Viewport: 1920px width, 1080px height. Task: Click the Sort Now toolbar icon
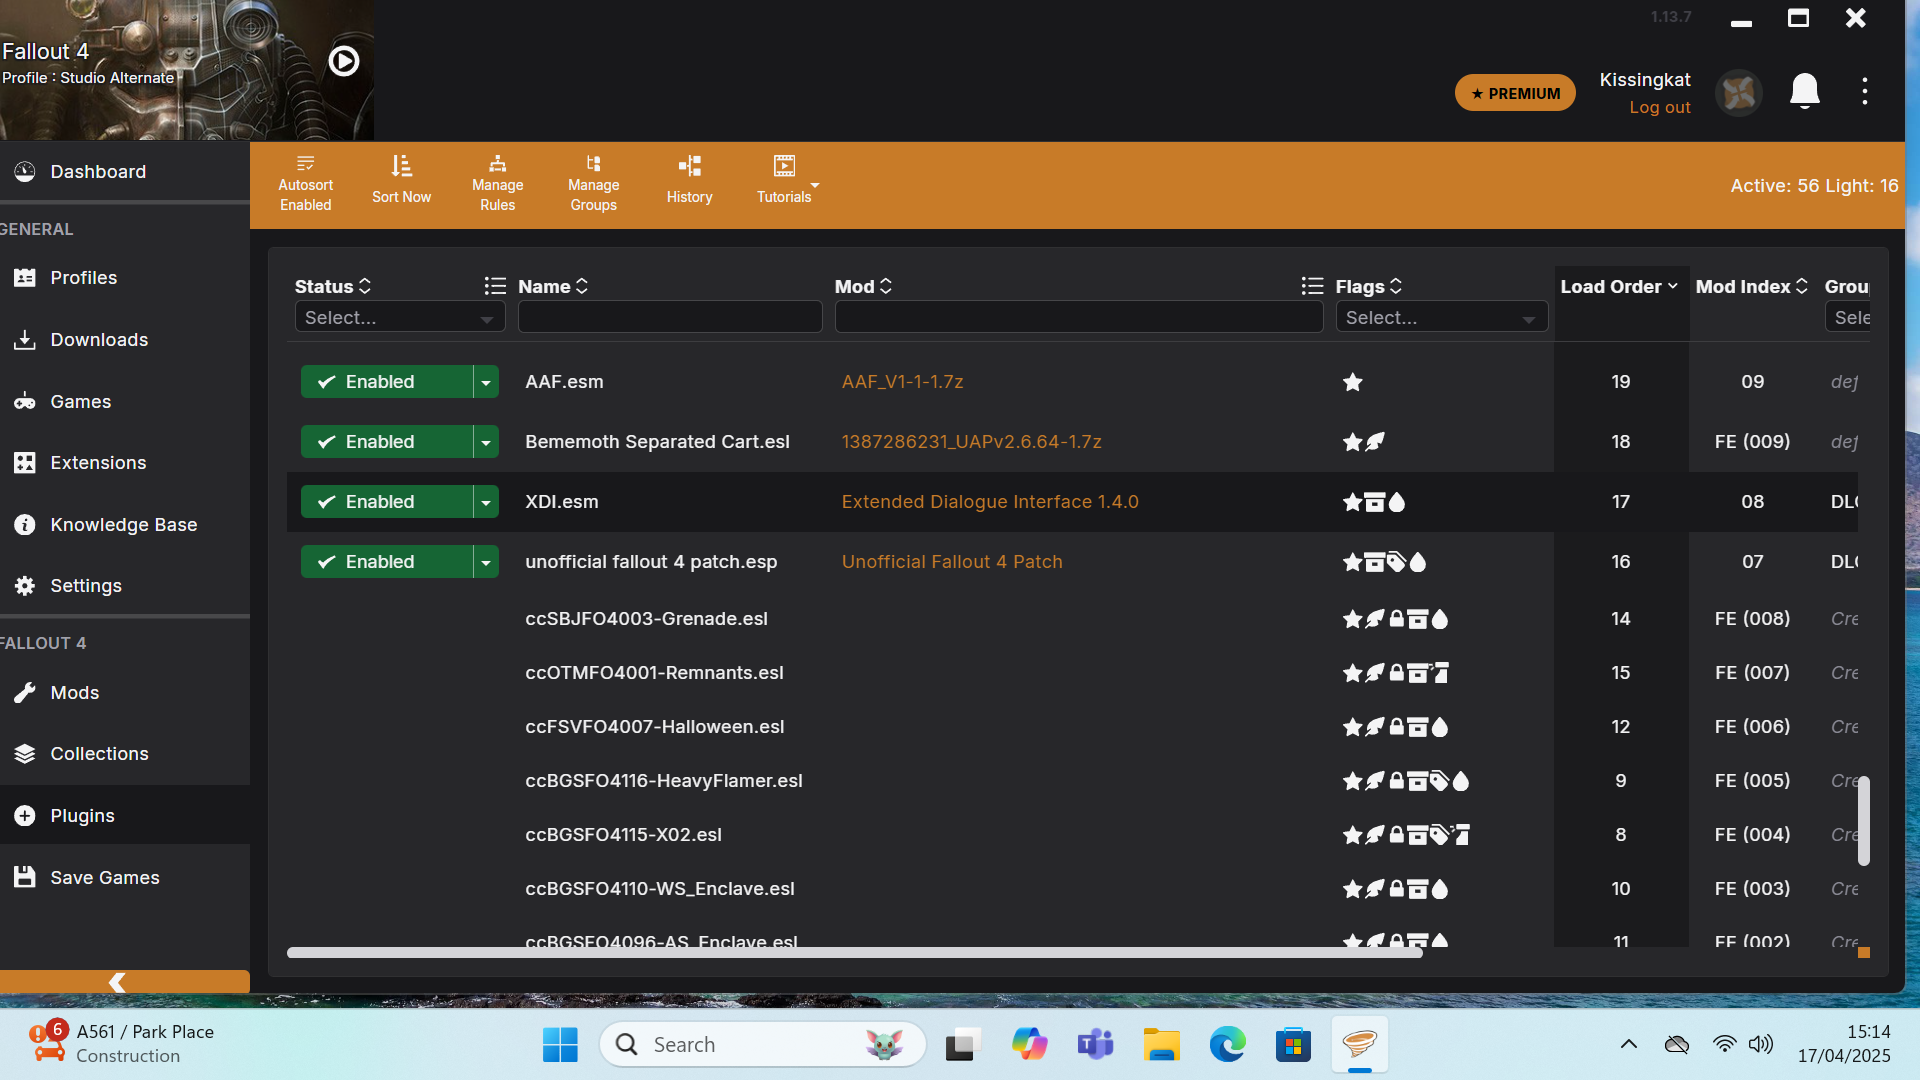coord(401,181)
